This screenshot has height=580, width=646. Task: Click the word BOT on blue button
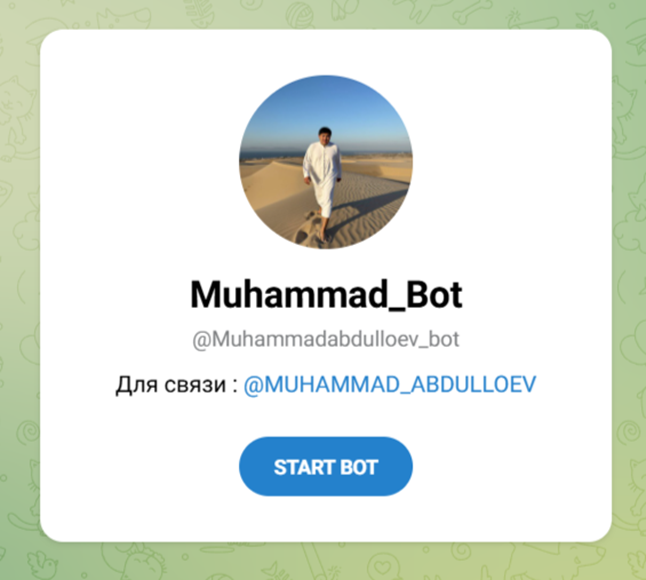[x=359, y=468]
